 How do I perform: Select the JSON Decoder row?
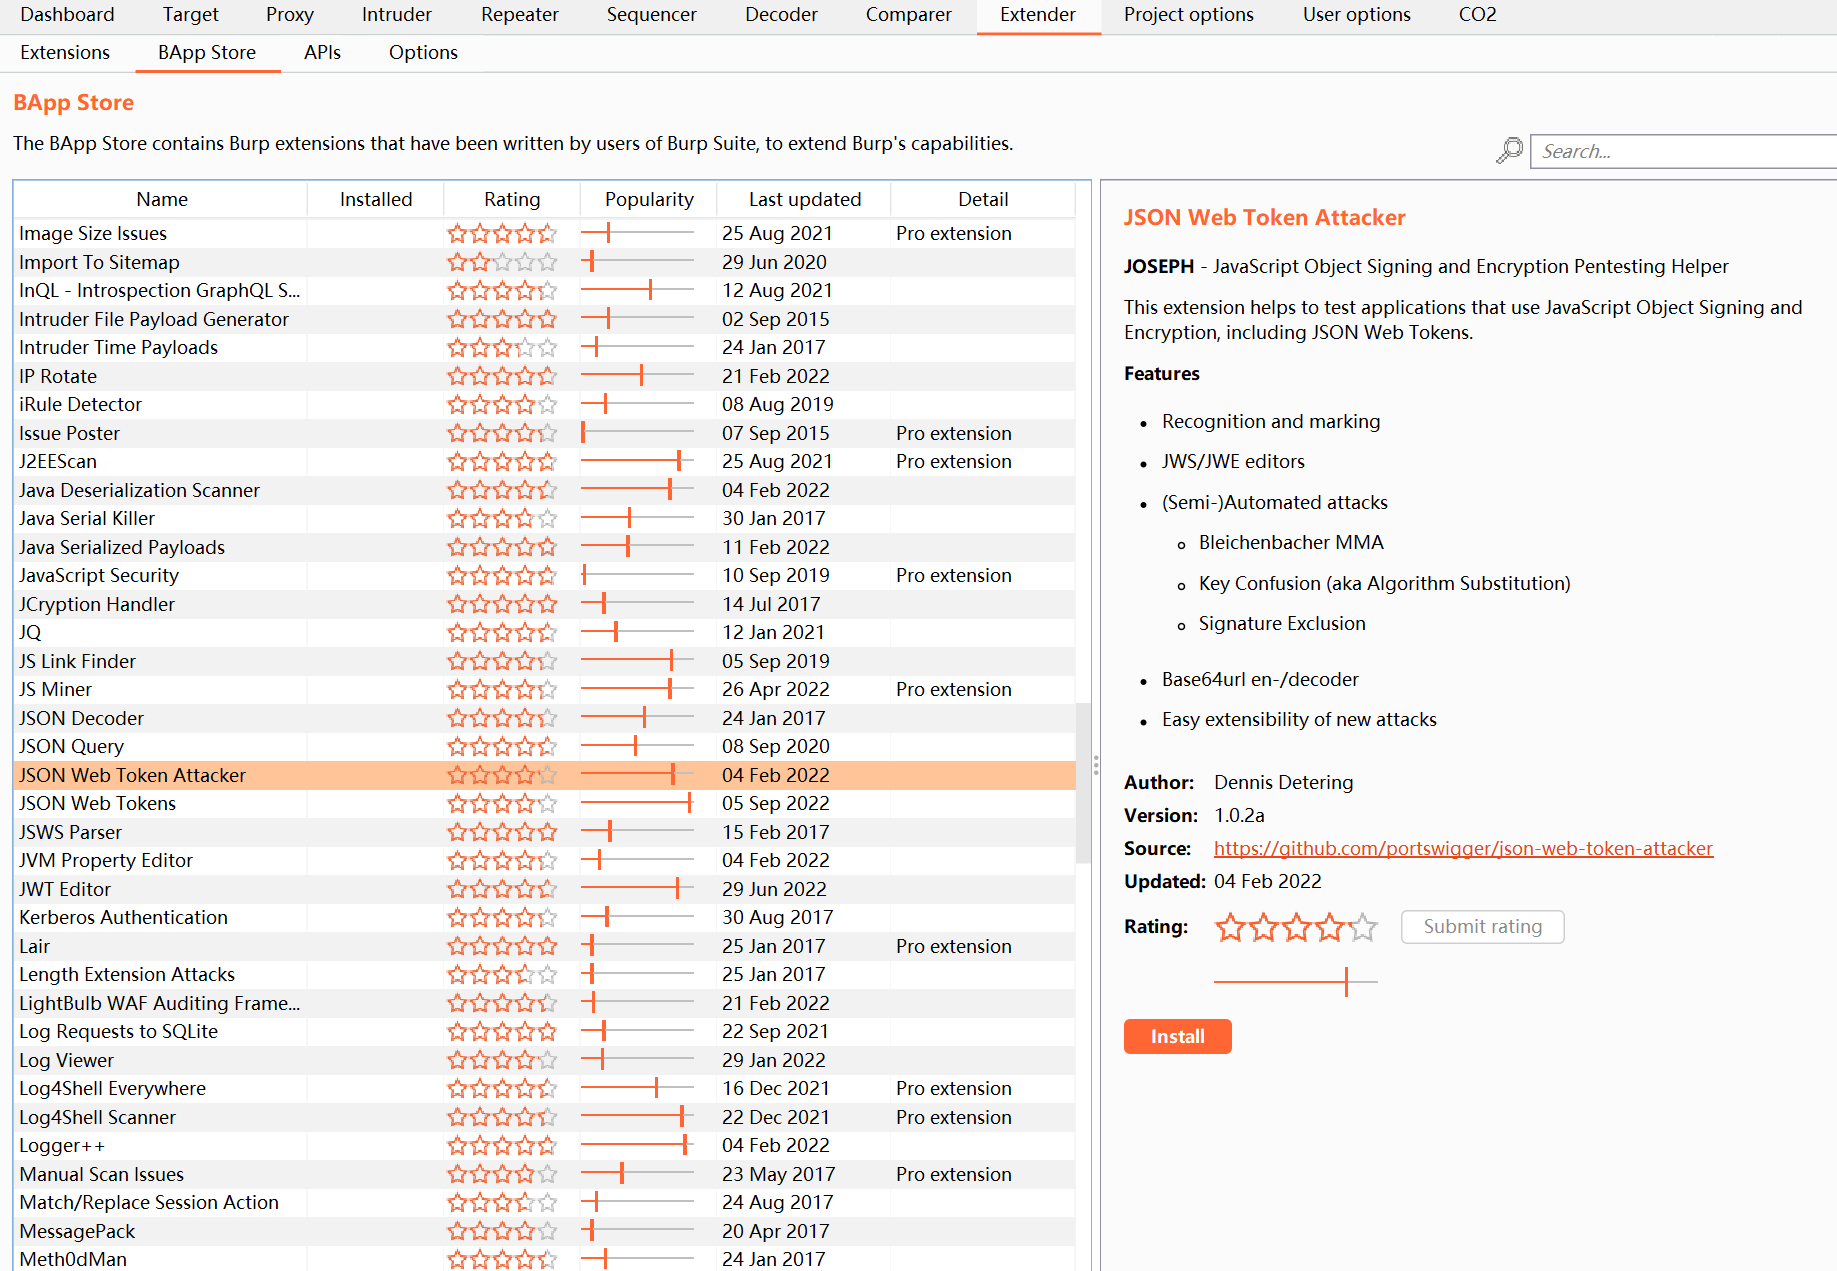[545, 719]
